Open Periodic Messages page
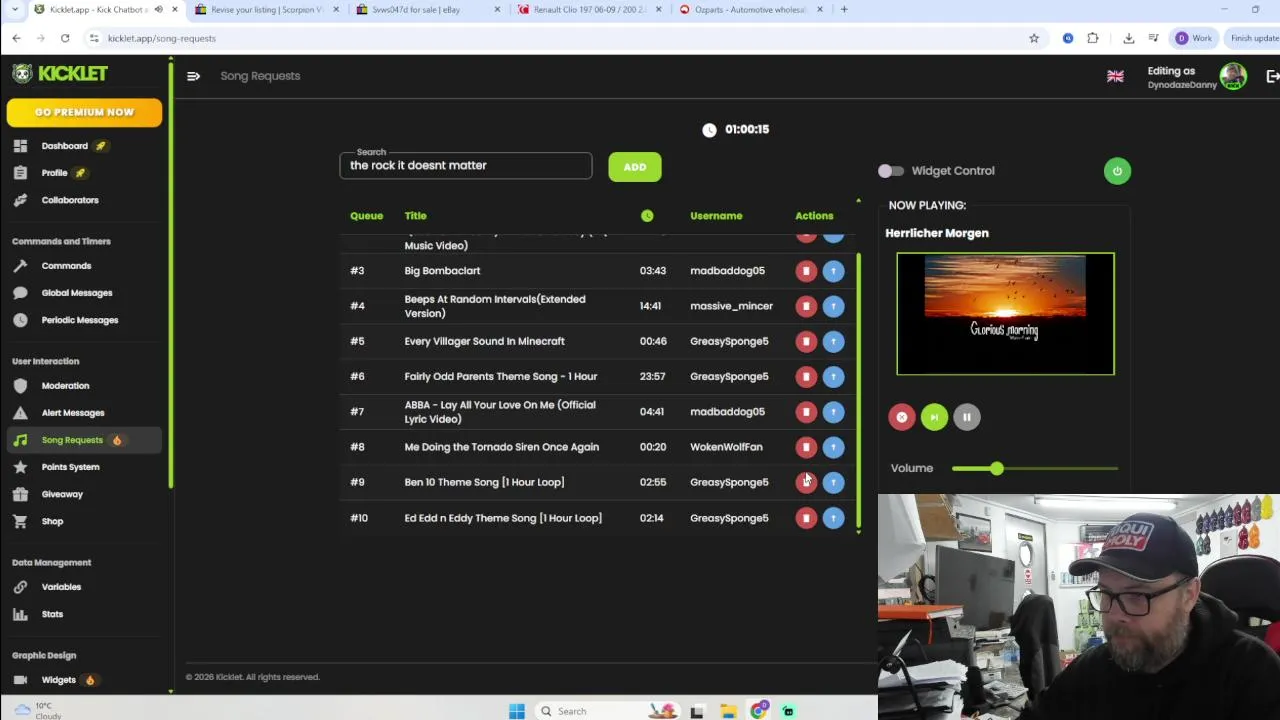1280x720 pixels. (80, 320)
